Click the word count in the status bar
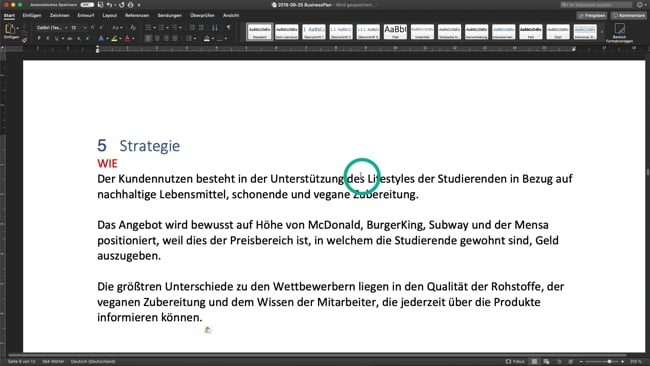This screenshot has height=366, width=650. click(x=53, y=361)
